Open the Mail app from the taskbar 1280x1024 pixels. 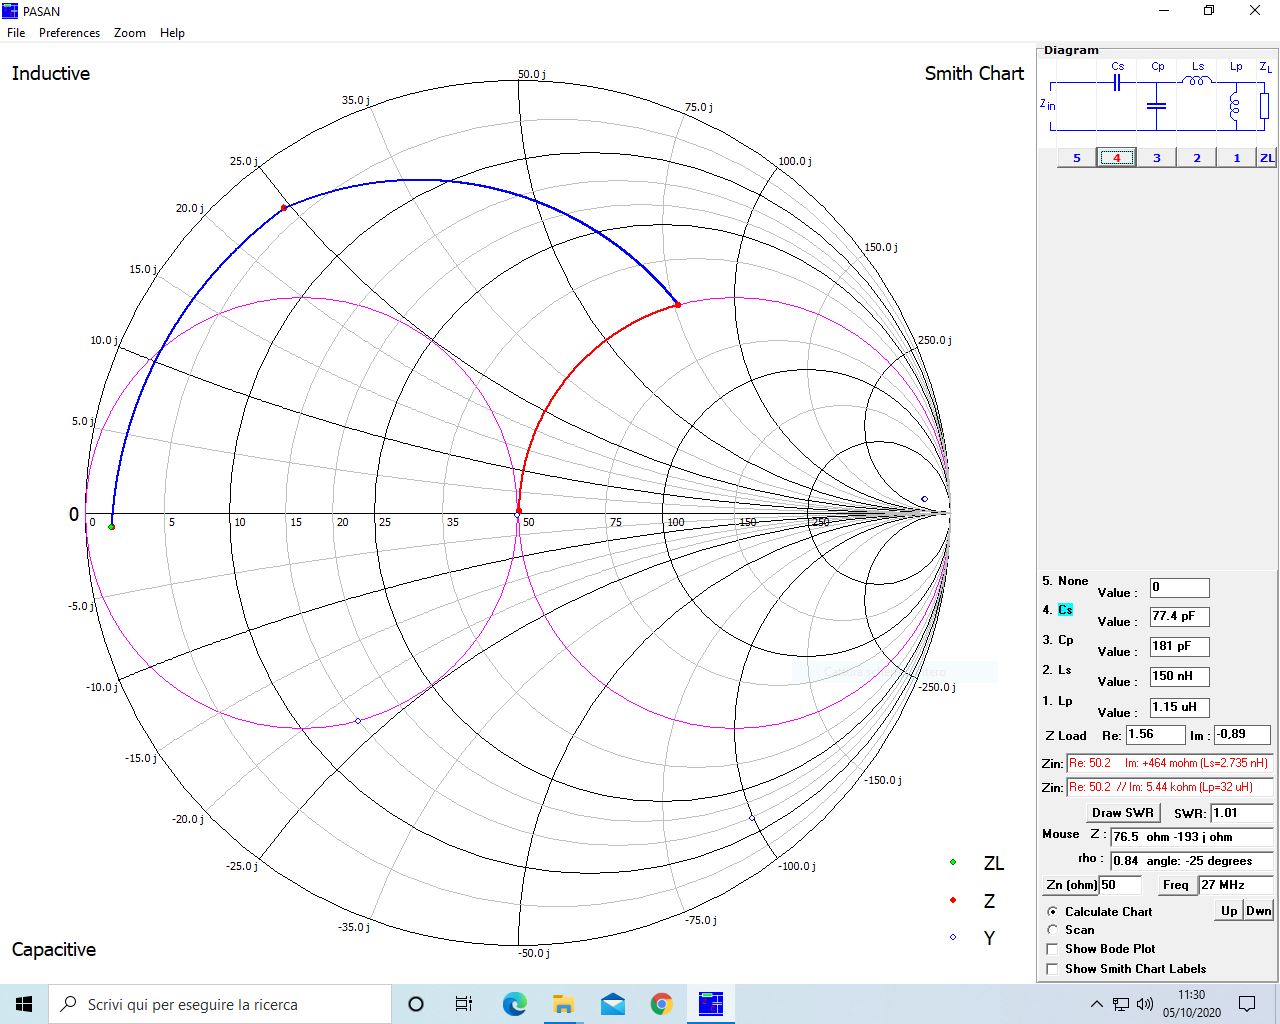[612, 1004]
